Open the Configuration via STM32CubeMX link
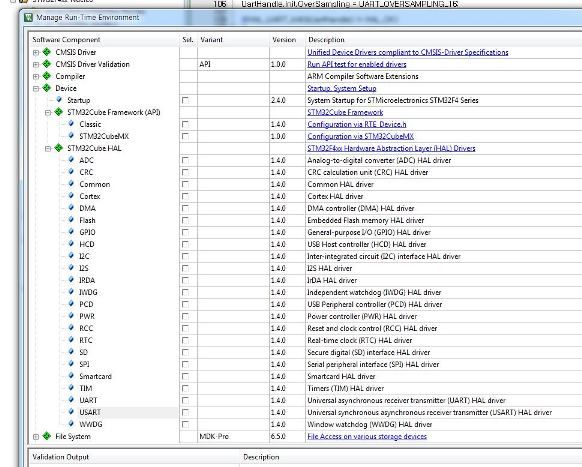The height and width of the screenshot is (467, 582). [360, 136]
